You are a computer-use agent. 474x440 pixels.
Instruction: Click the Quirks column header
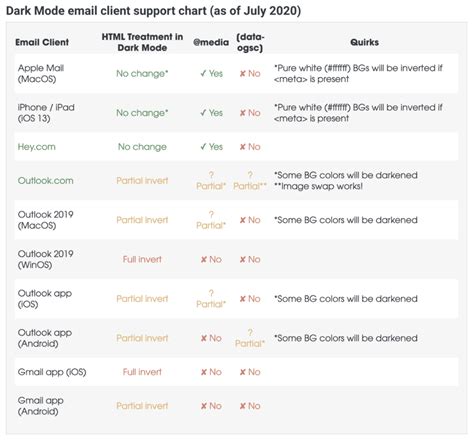364,42
